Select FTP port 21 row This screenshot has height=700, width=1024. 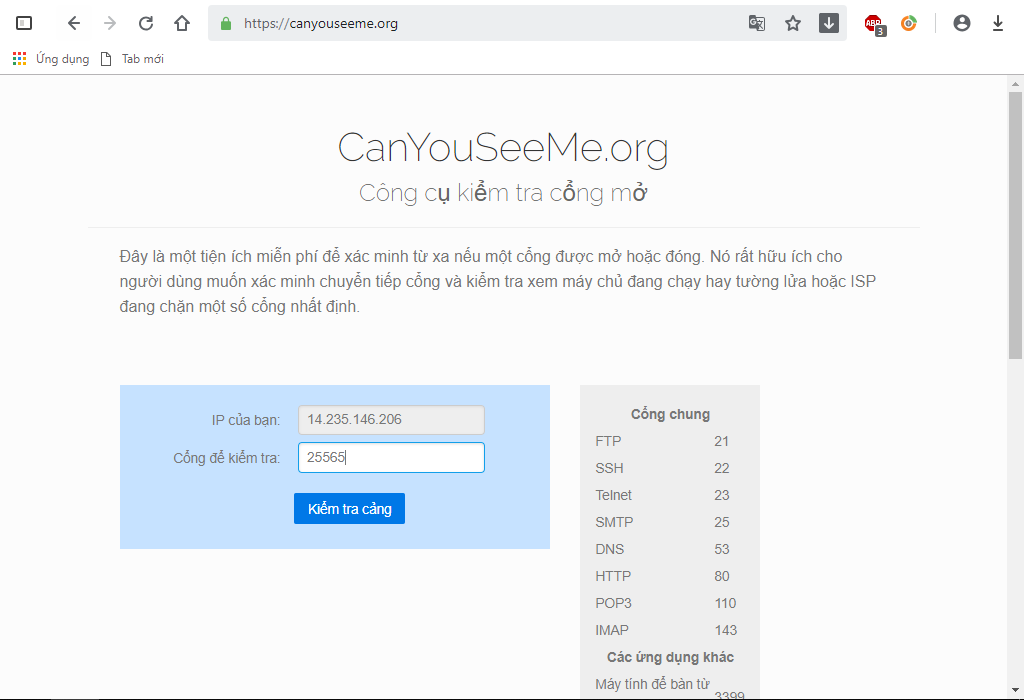669,441
